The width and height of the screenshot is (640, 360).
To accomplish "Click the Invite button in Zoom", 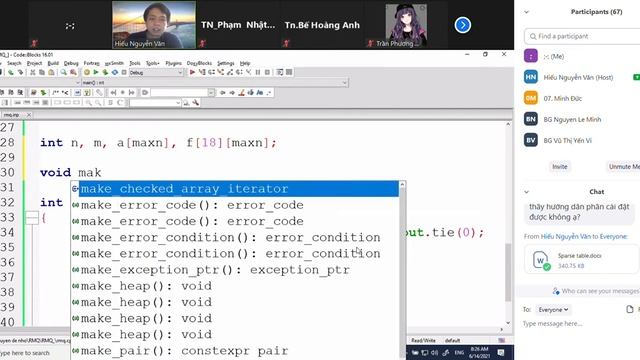I will pyautogui.click(x=560, y=167).
